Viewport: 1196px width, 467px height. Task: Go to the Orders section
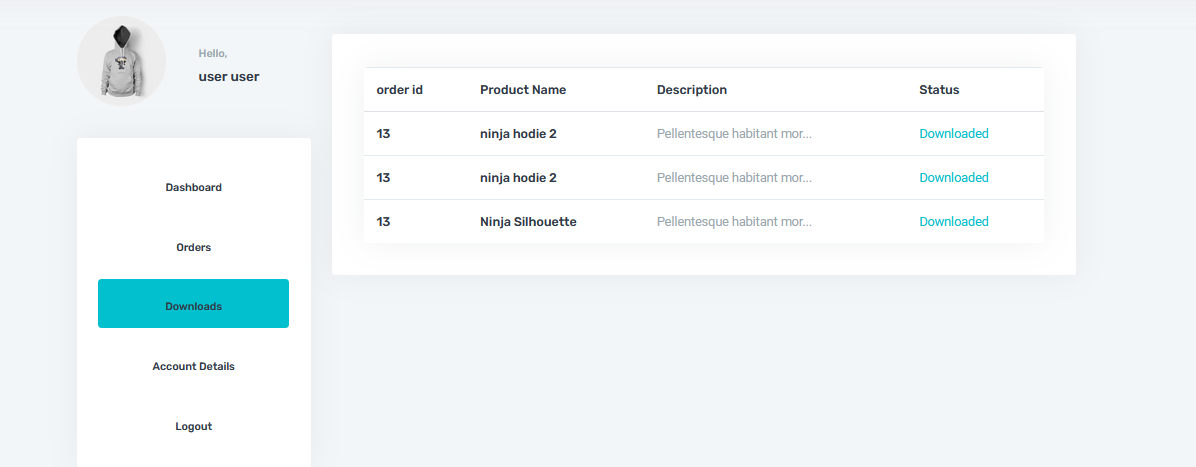tap(193, 247)
